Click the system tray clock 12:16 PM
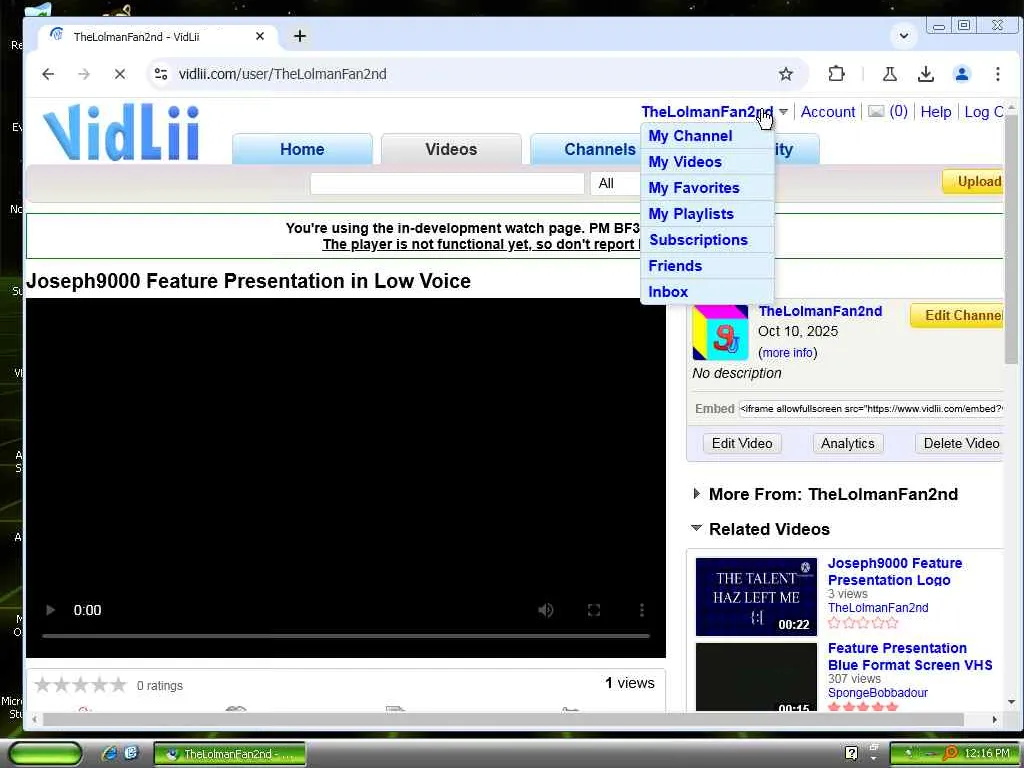 [986, 754]
